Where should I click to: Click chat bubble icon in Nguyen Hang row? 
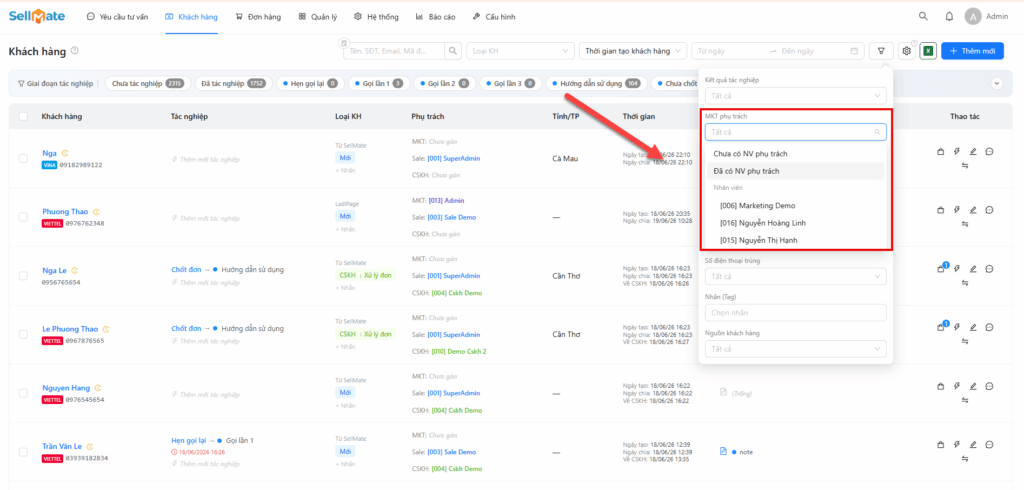(989, 386)
